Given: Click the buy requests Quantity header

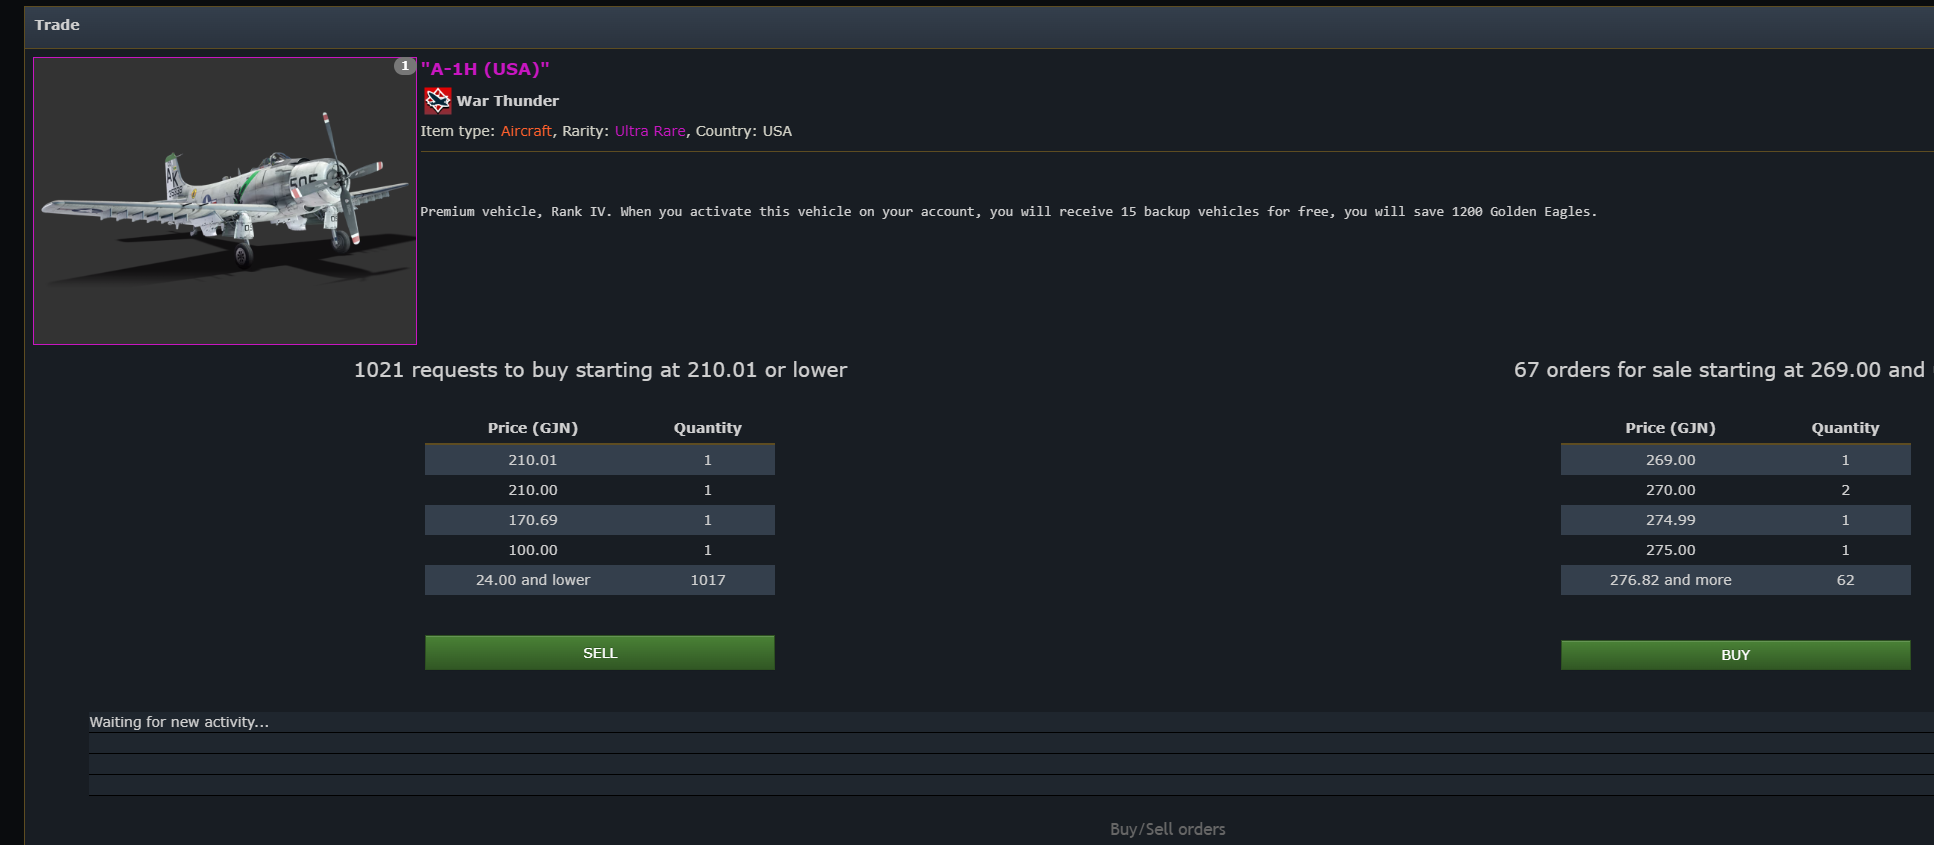Looking at the screenshot, I should click(x=708, y=428).
